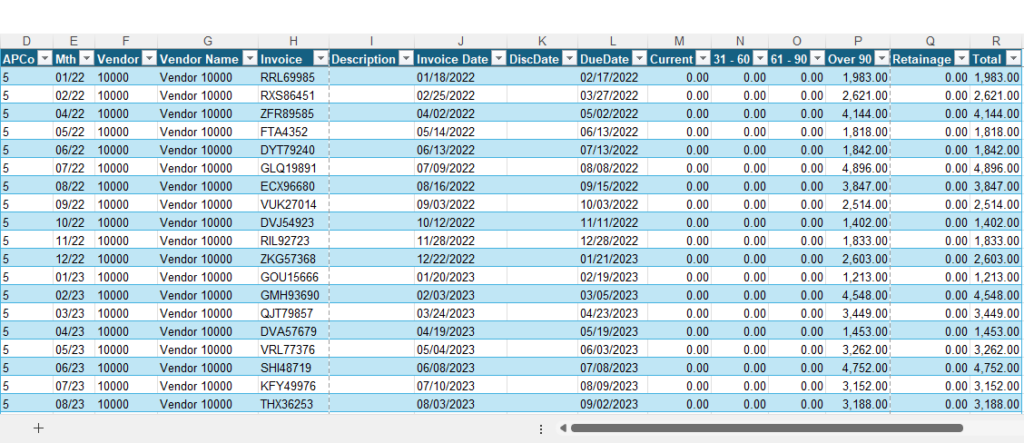Click Mth cell 03/23
This screenshot has width=1024, height=443.
click(74, 313)
